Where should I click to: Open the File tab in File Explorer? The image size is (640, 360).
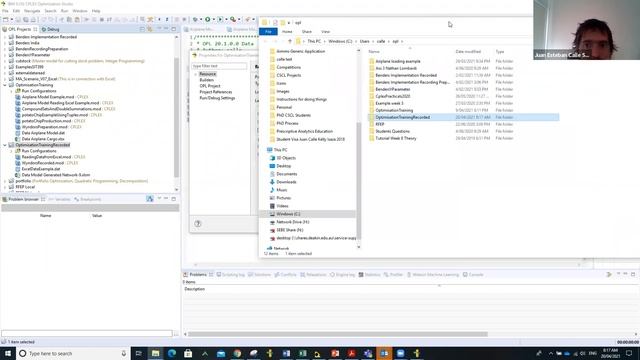(268, 31)
